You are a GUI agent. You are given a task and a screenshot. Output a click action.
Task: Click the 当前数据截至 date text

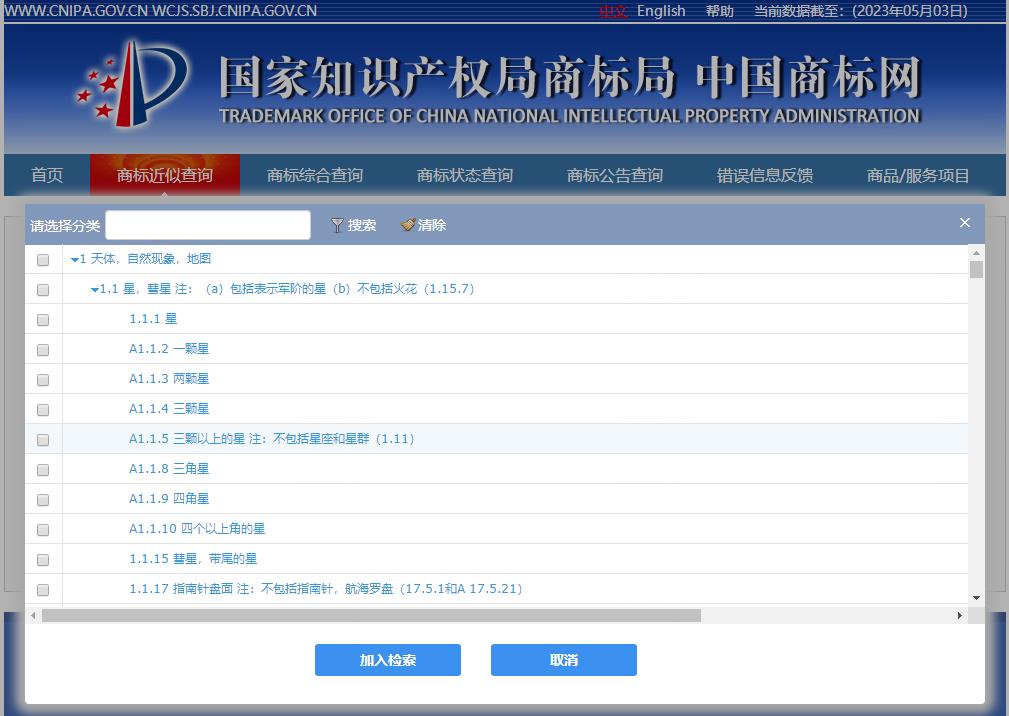[861, 11]
